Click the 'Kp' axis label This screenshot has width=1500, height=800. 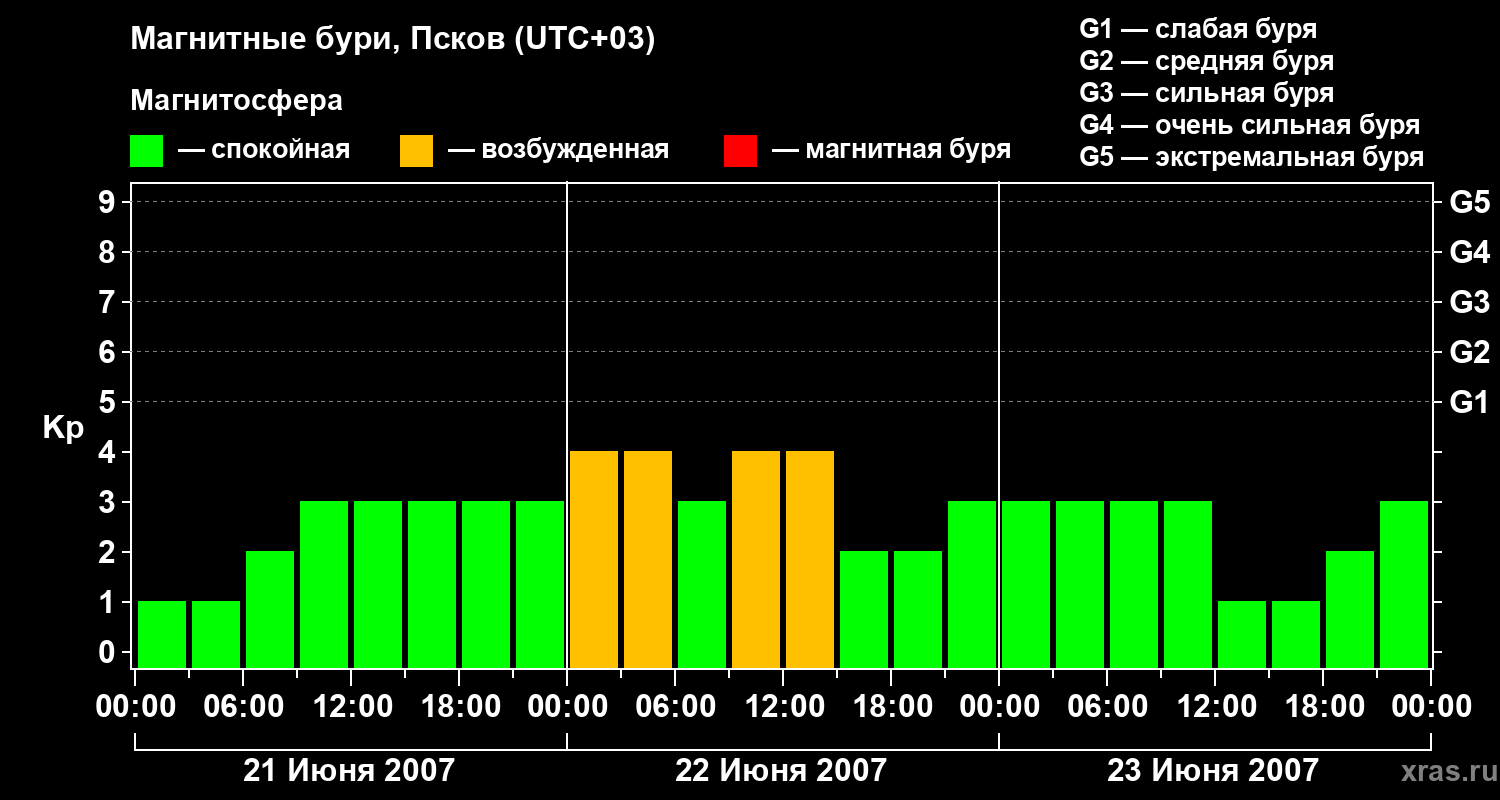click(63, 428)
